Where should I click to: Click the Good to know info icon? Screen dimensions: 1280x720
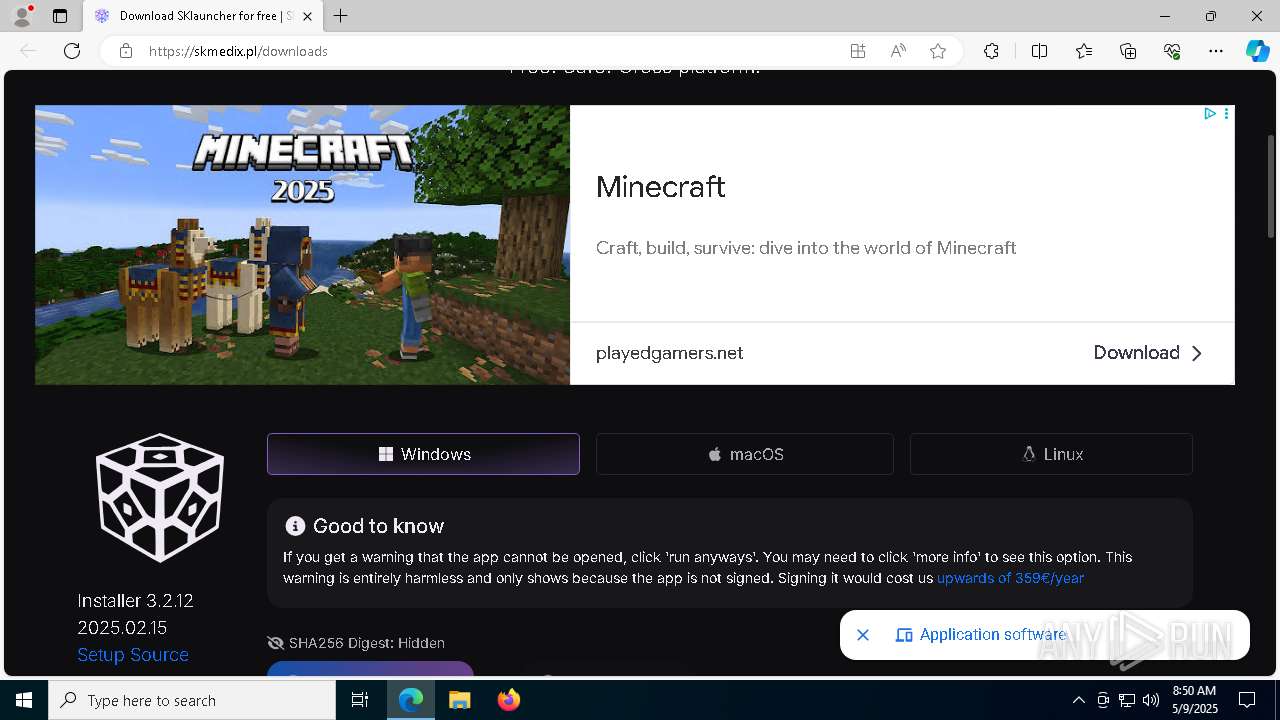(295, 526)
